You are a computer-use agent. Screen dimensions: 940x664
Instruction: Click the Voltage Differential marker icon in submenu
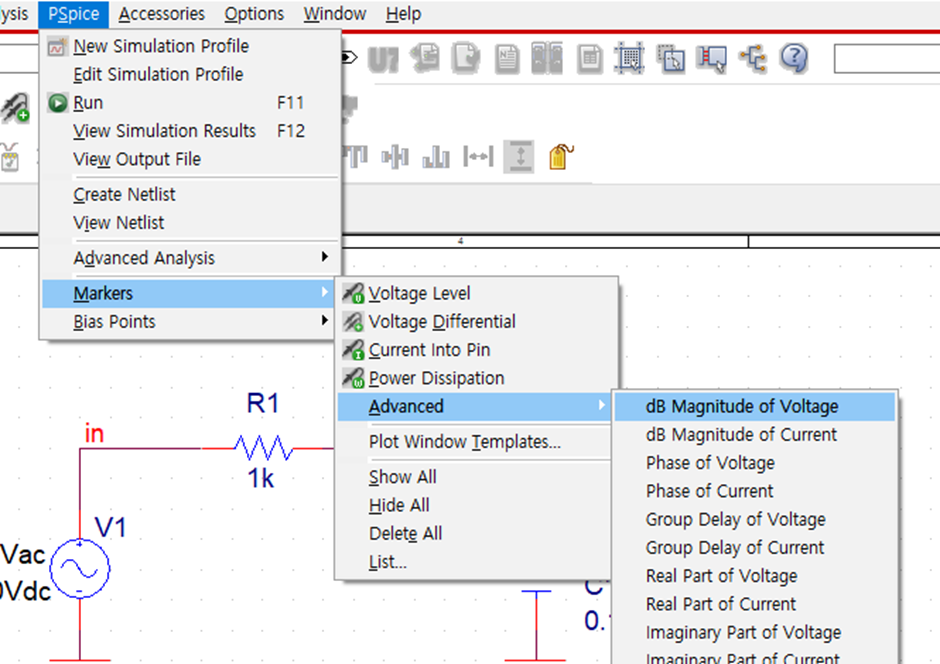[x=353, y=321]
